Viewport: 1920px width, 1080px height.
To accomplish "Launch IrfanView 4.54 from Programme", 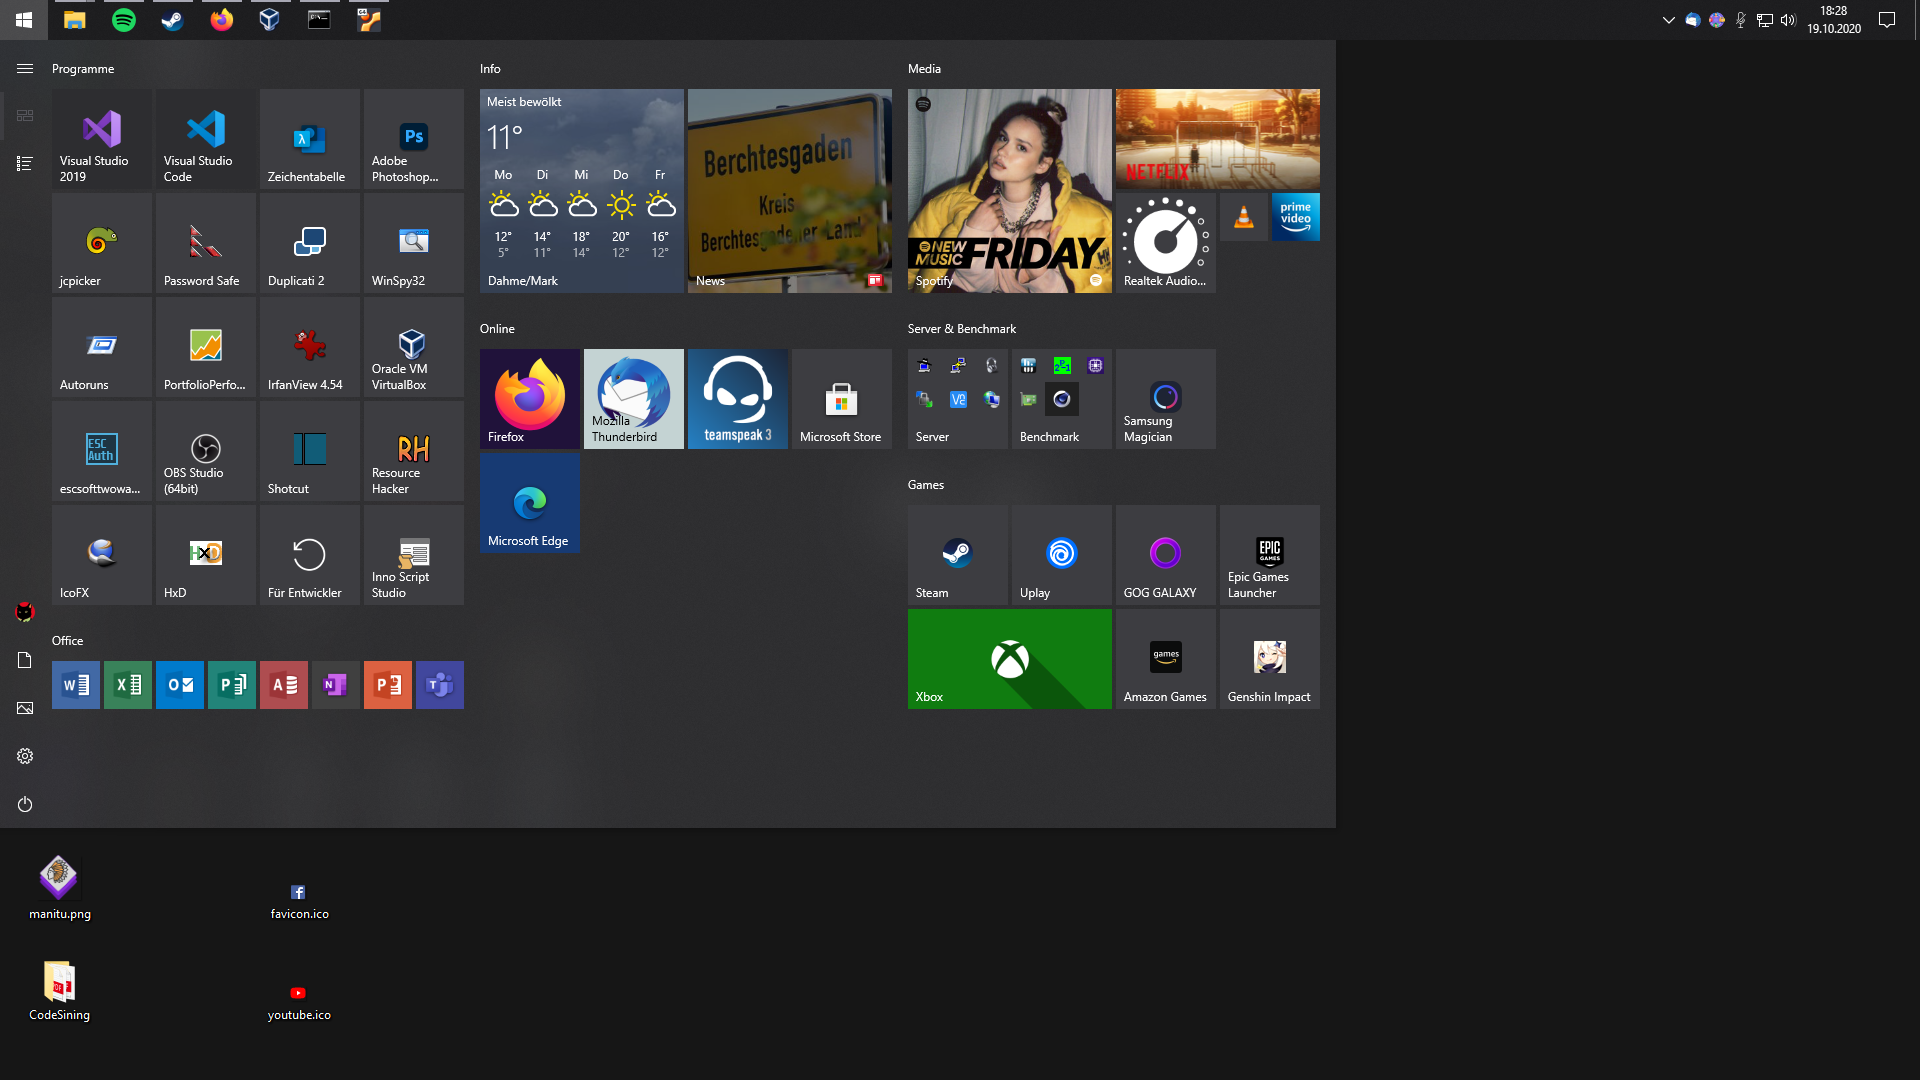I will point(309,346).
